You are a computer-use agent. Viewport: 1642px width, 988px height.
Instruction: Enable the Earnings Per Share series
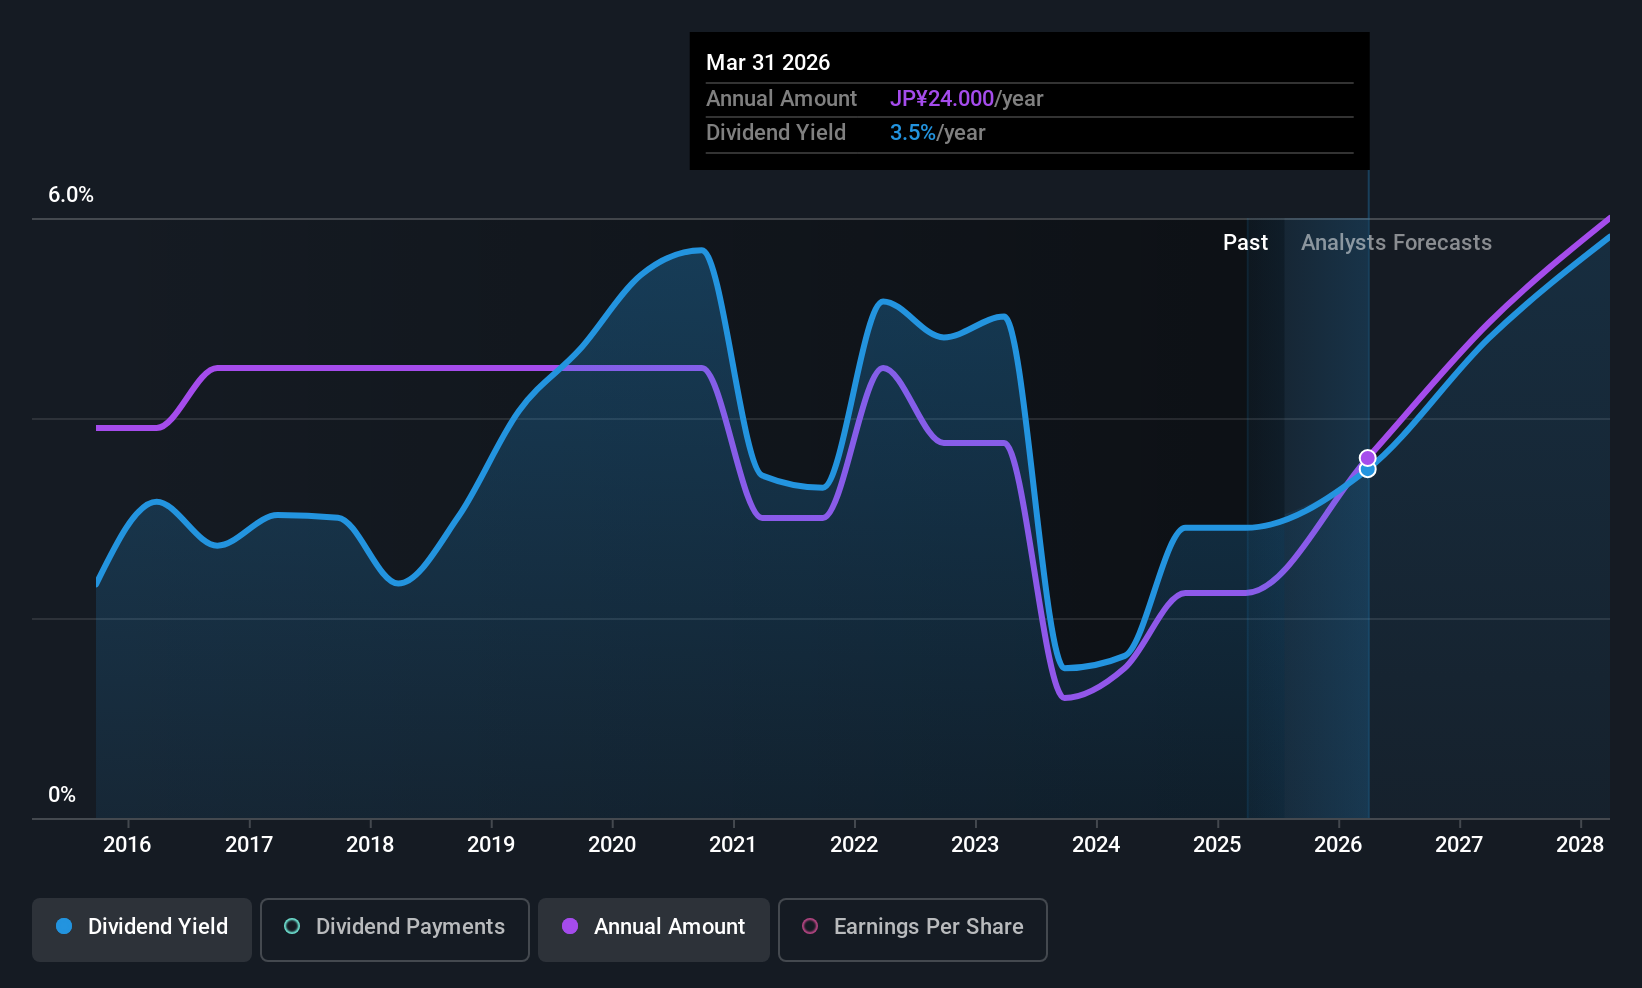pos(913,930)
